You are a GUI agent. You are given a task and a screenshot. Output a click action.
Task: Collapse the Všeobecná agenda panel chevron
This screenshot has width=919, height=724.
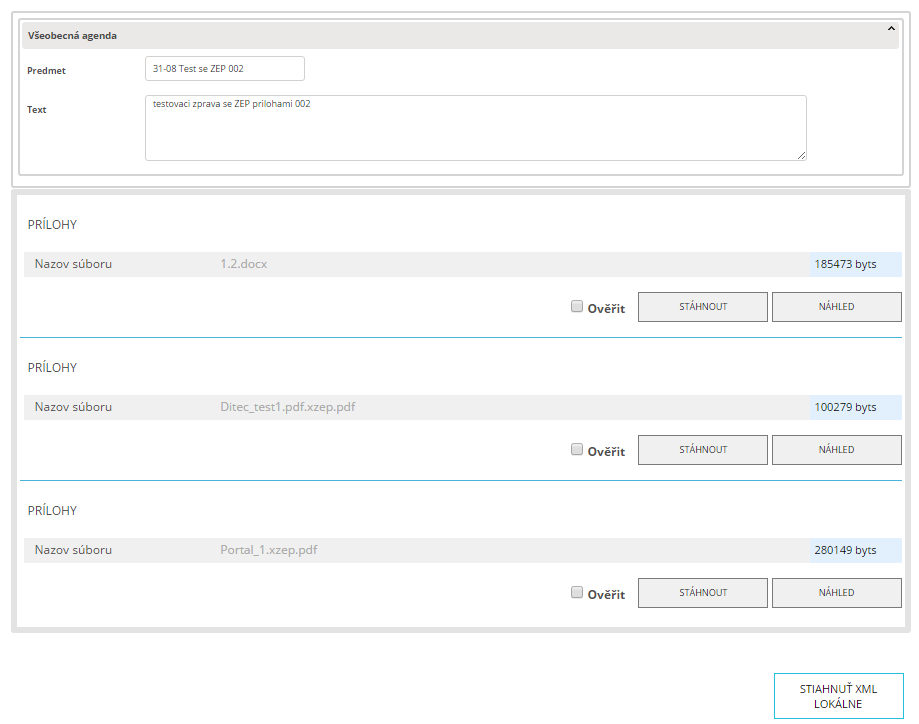891,29
